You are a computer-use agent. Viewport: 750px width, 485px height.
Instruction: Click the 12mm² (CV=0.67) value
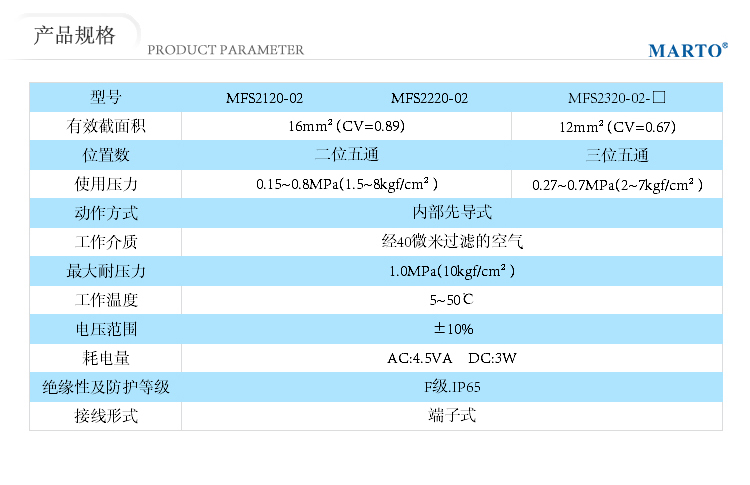click(x=617, y=127)
